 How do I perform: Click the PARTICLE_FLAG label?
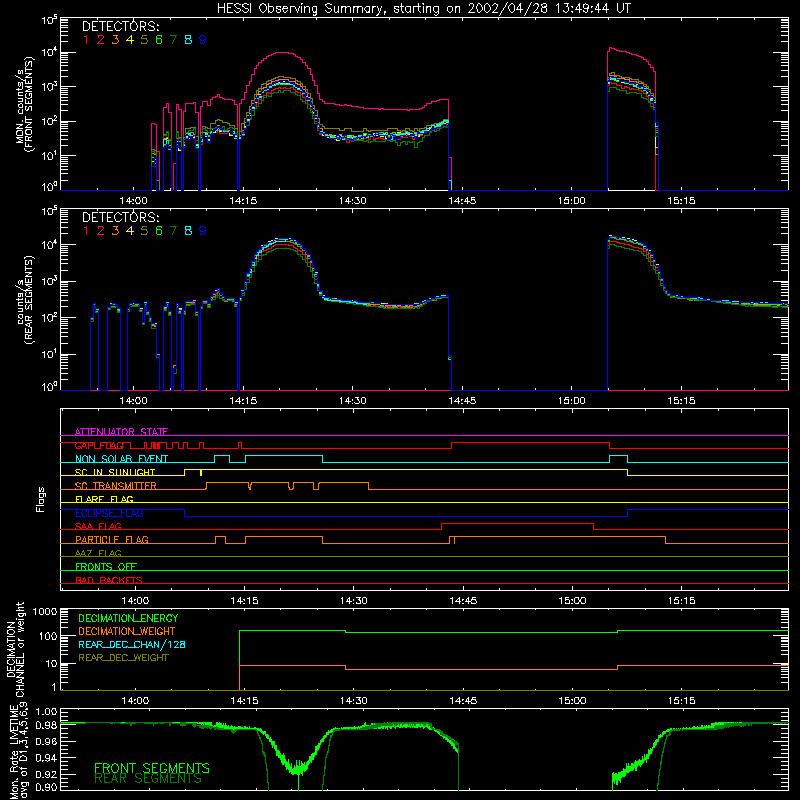112,540
